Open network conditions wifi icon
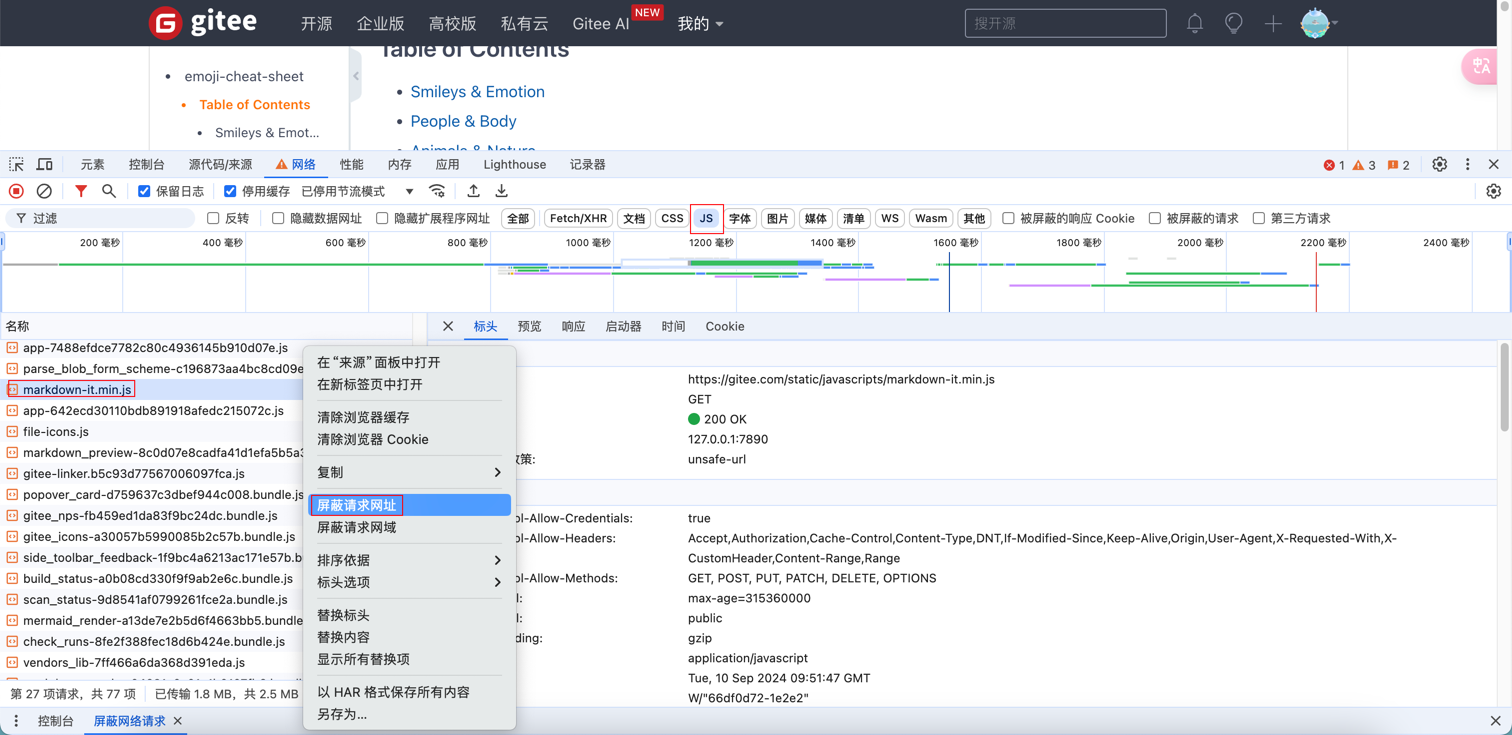Viewport: 1512px width, 735px height. [437, 191]
